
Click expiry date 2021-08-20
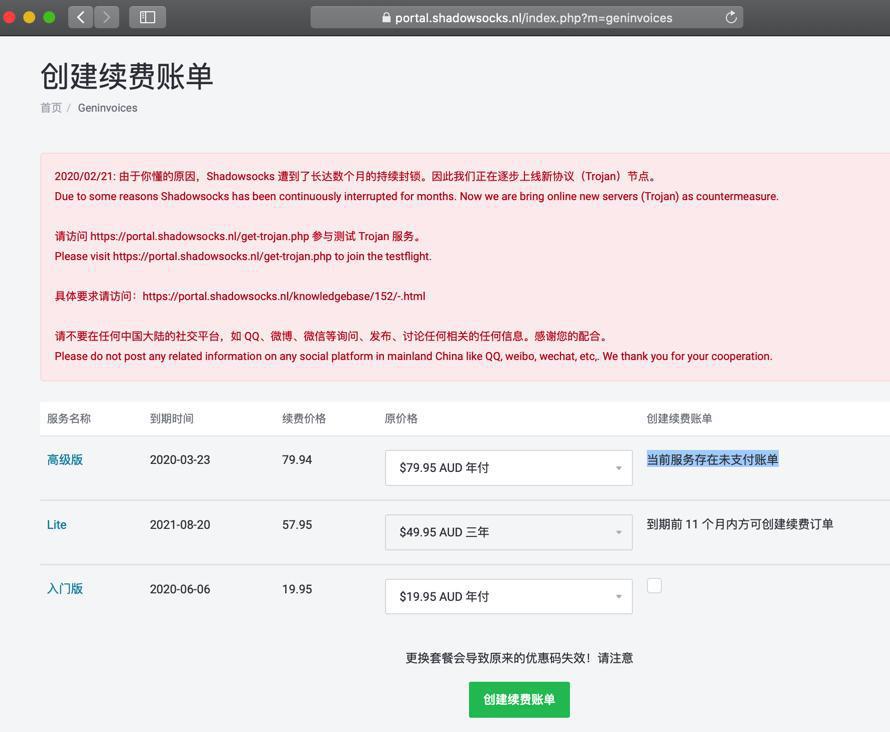tap(180, 525)
